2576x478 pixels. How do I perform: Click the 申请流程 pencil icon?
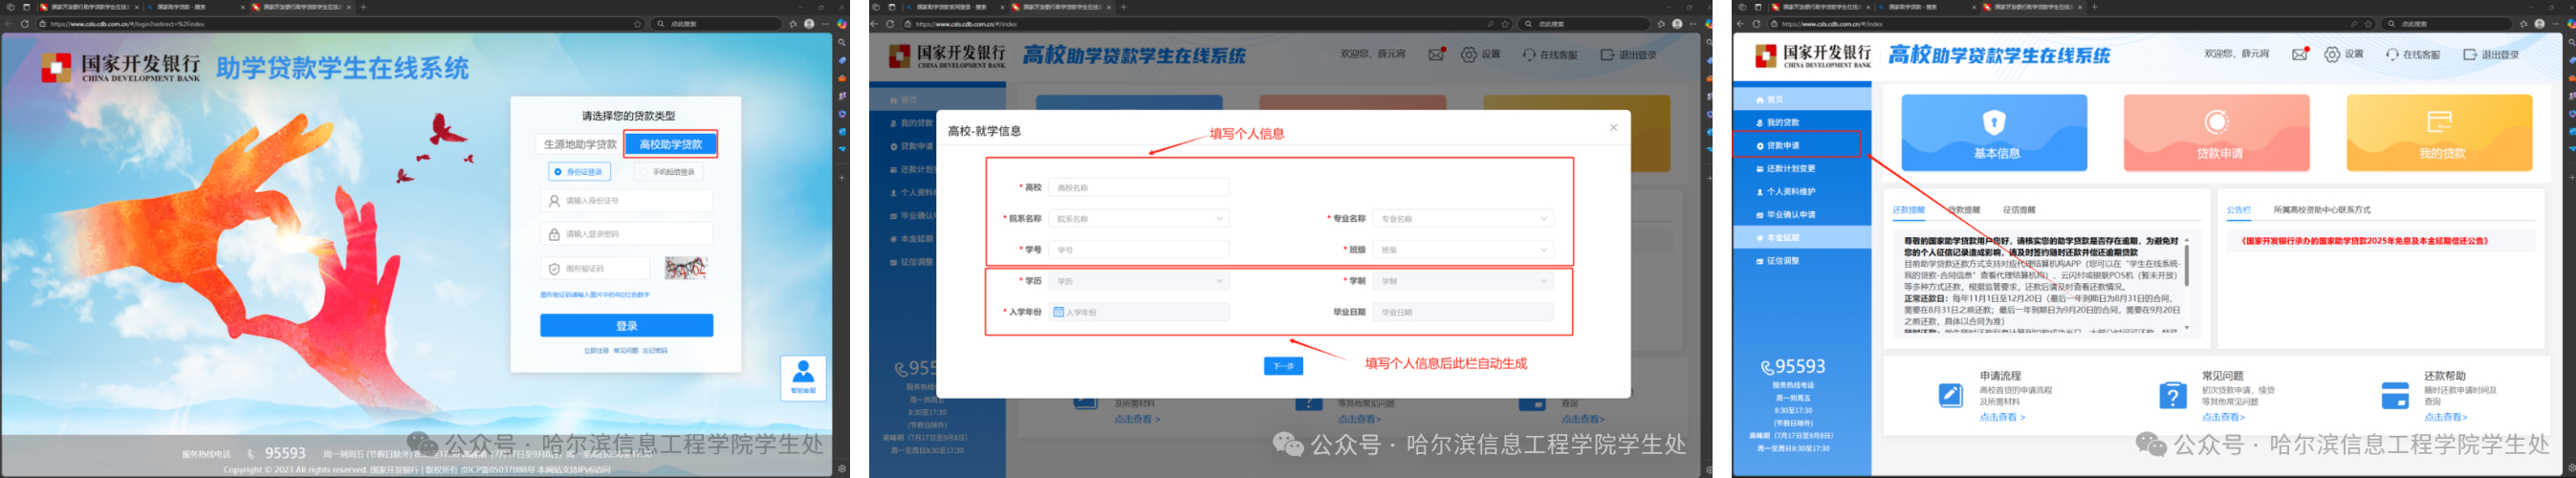pyautogui.click(x=1950, y=395)
